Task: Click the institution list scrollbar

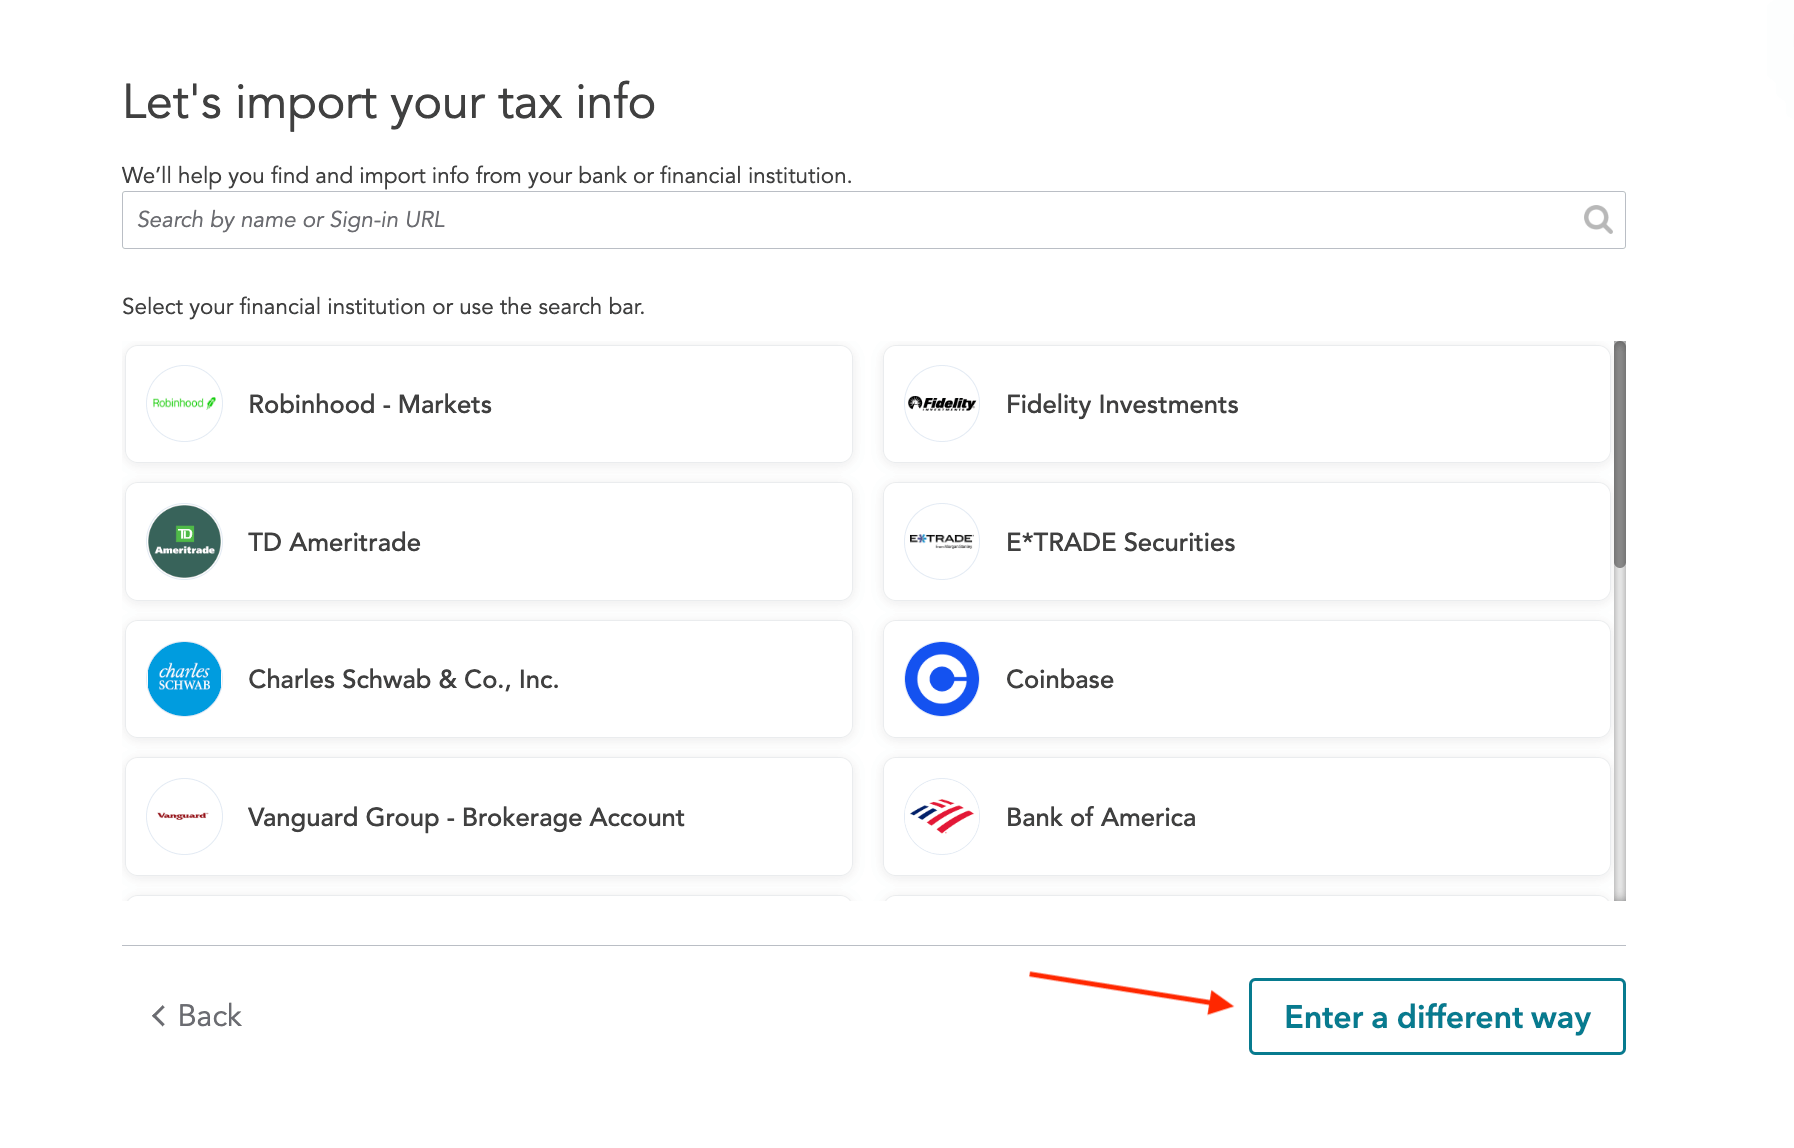Action: click(x=1619, y=455)
